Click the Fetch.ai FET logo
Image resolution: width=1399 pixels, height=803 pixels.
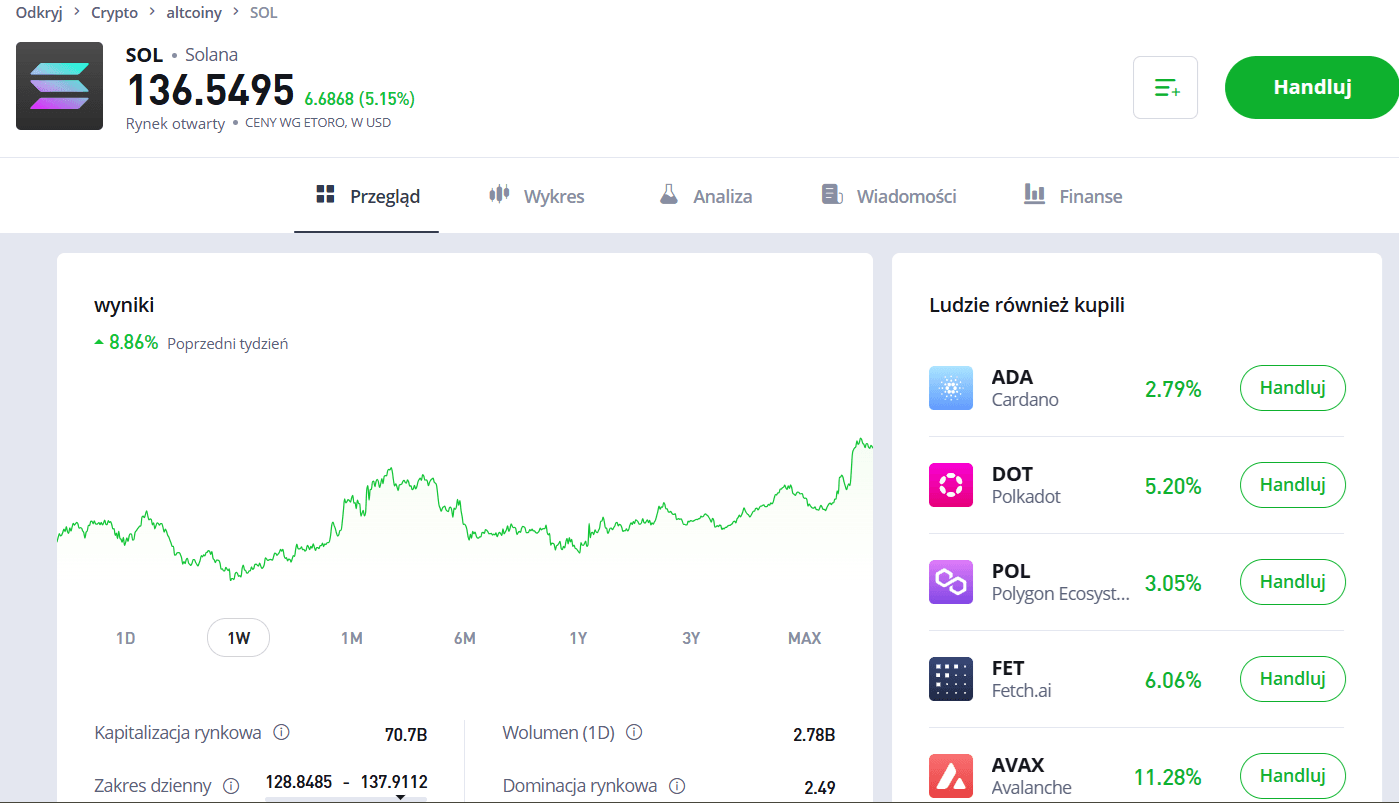(951, 679)
